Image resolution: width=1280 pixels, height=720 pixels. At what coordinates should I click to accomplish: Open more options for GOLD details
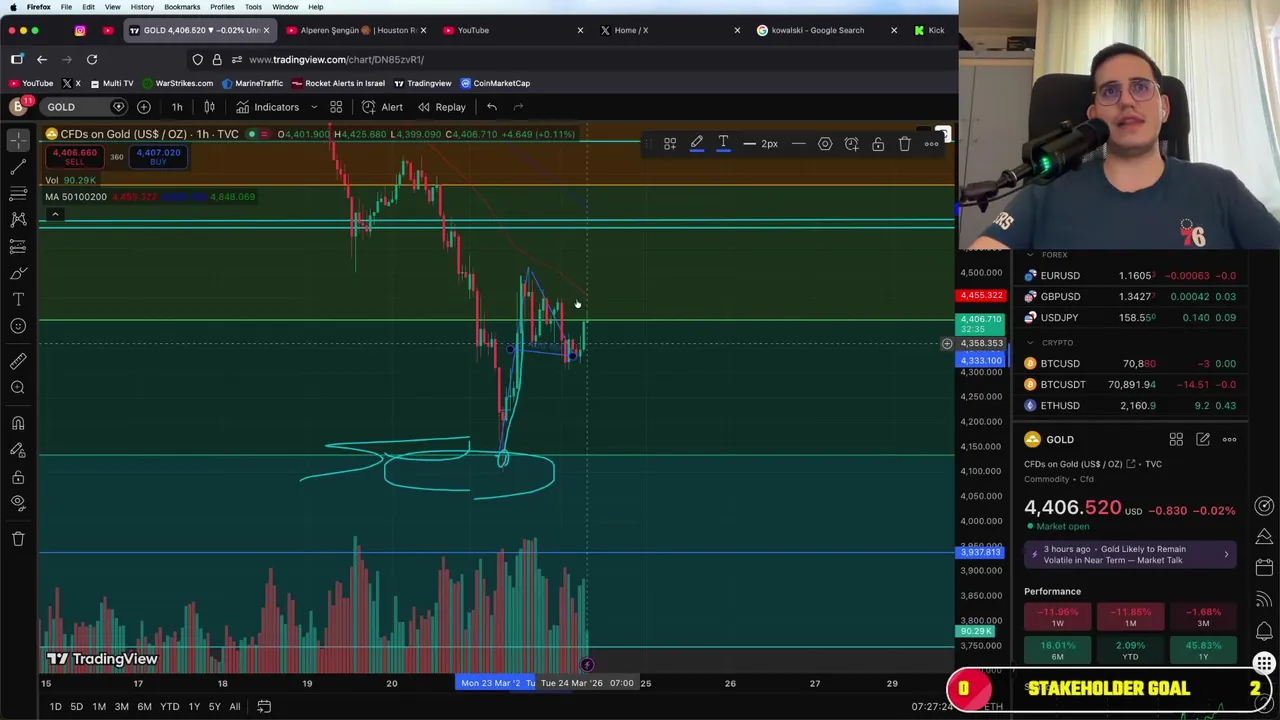pos(1229,439)
